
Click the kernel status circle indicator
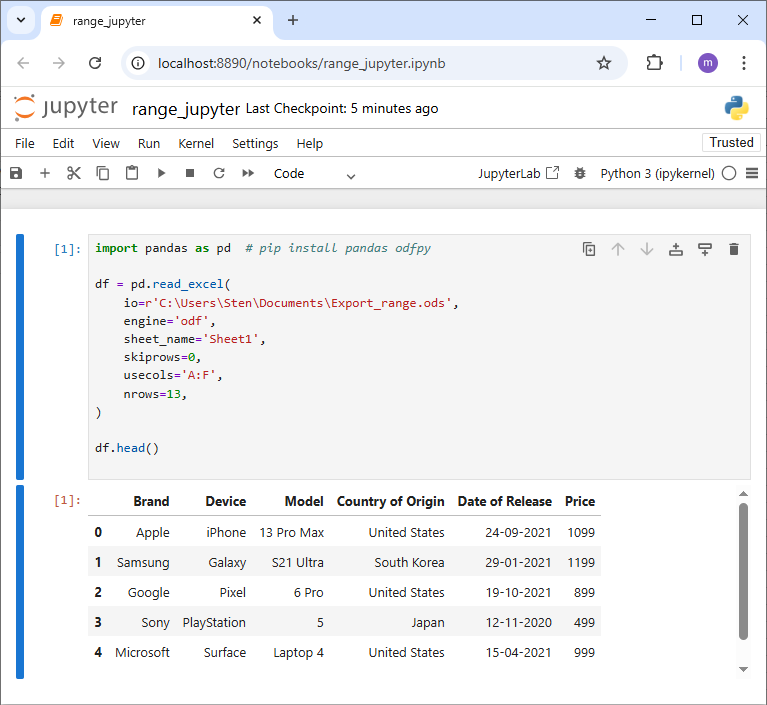729,173
